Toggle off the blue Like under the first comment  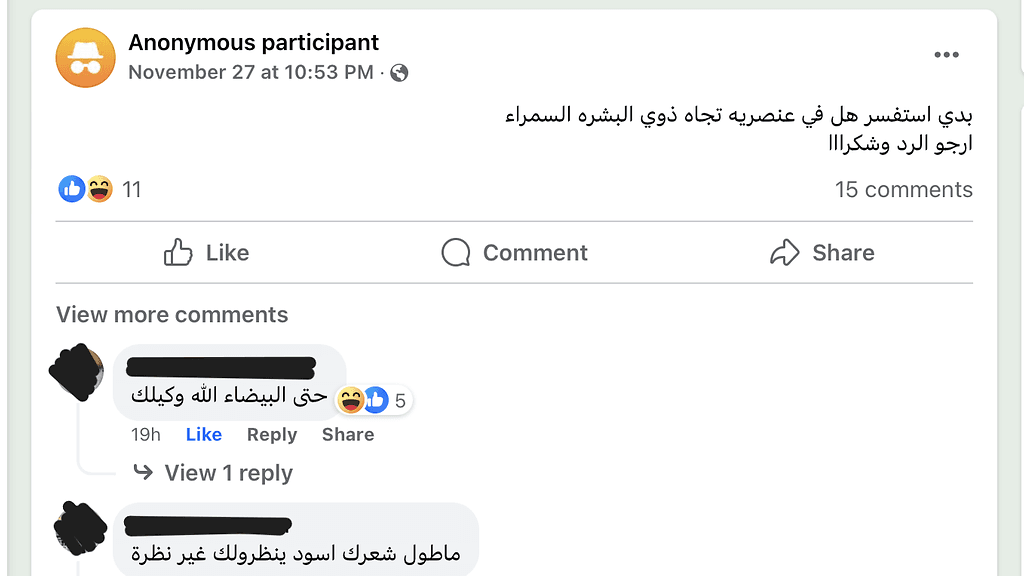click(203, 434)
